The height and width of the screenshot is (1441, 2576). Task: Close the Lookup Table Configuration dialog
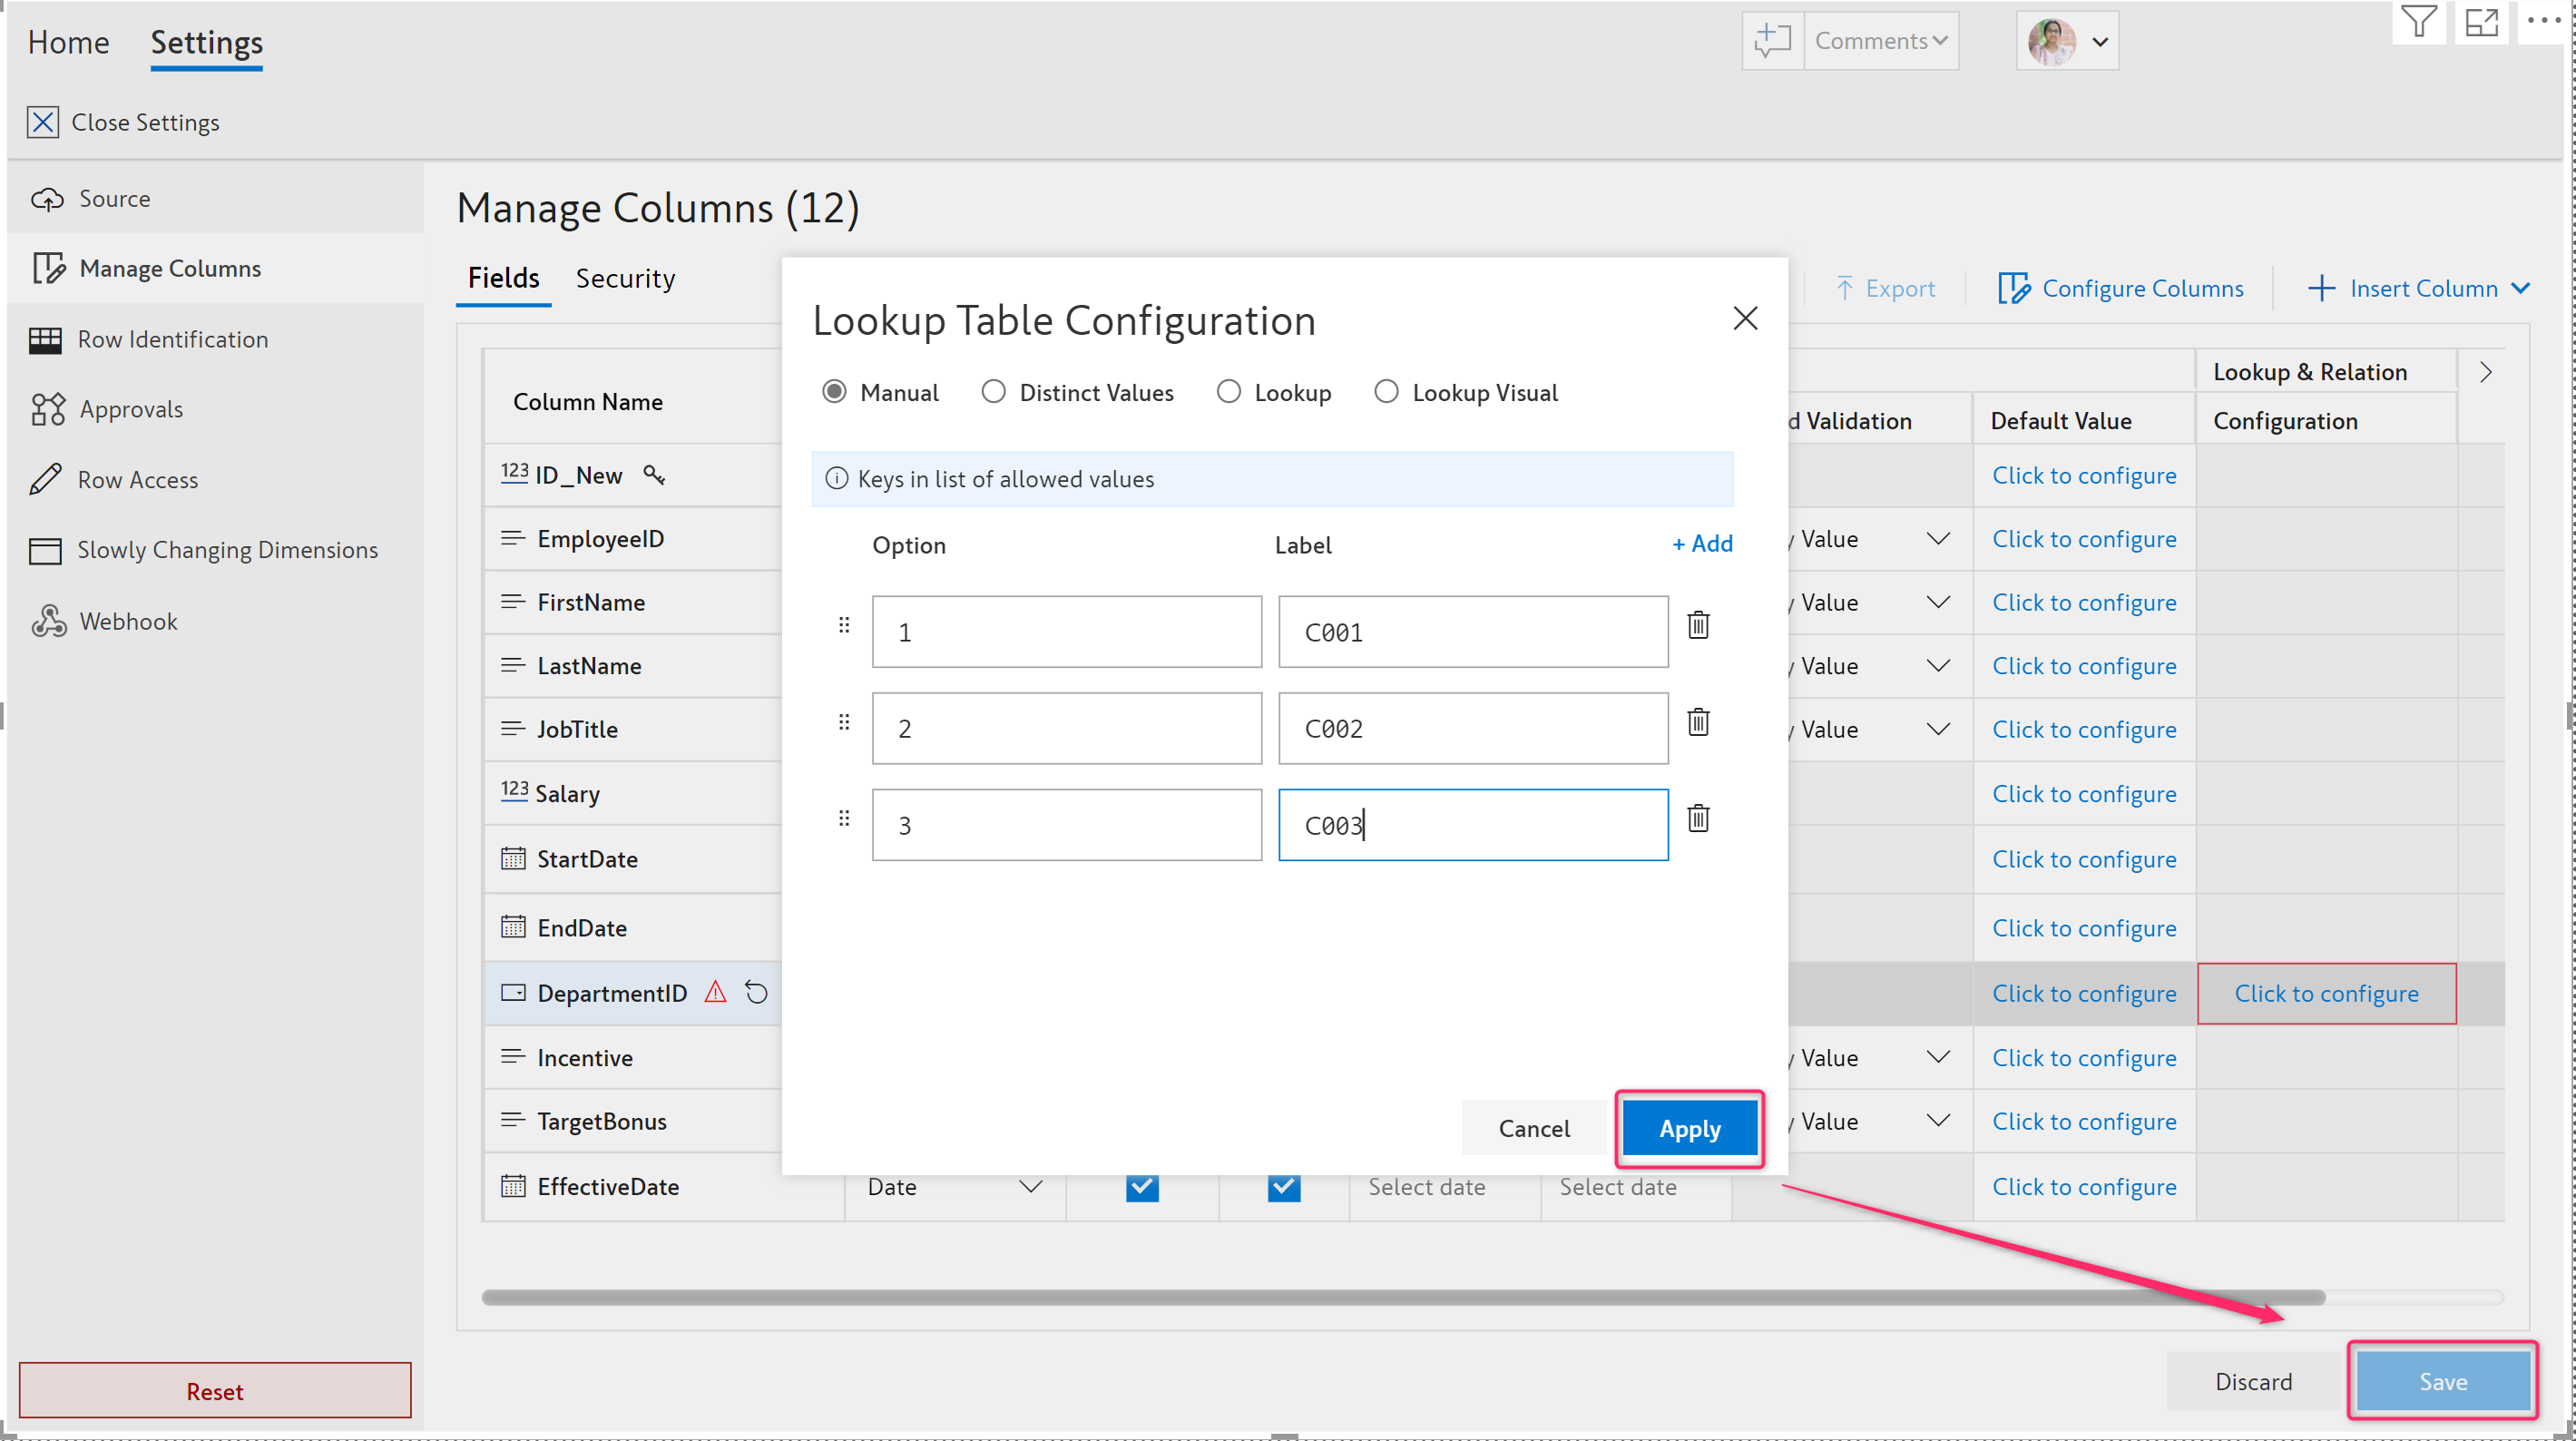(1745, 319)
